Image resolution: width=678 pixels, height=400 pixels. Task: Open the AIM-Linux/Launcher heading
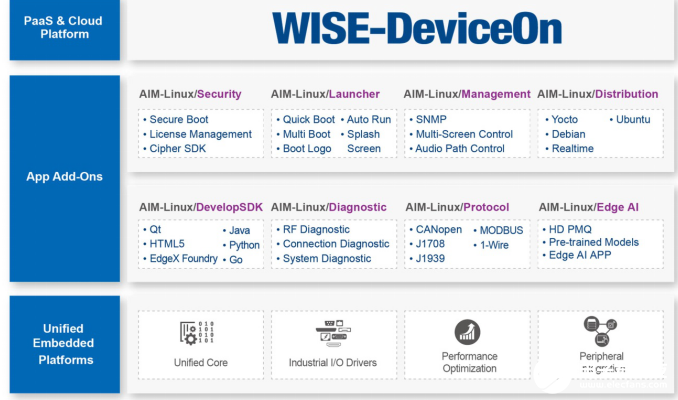pos(325,94)
